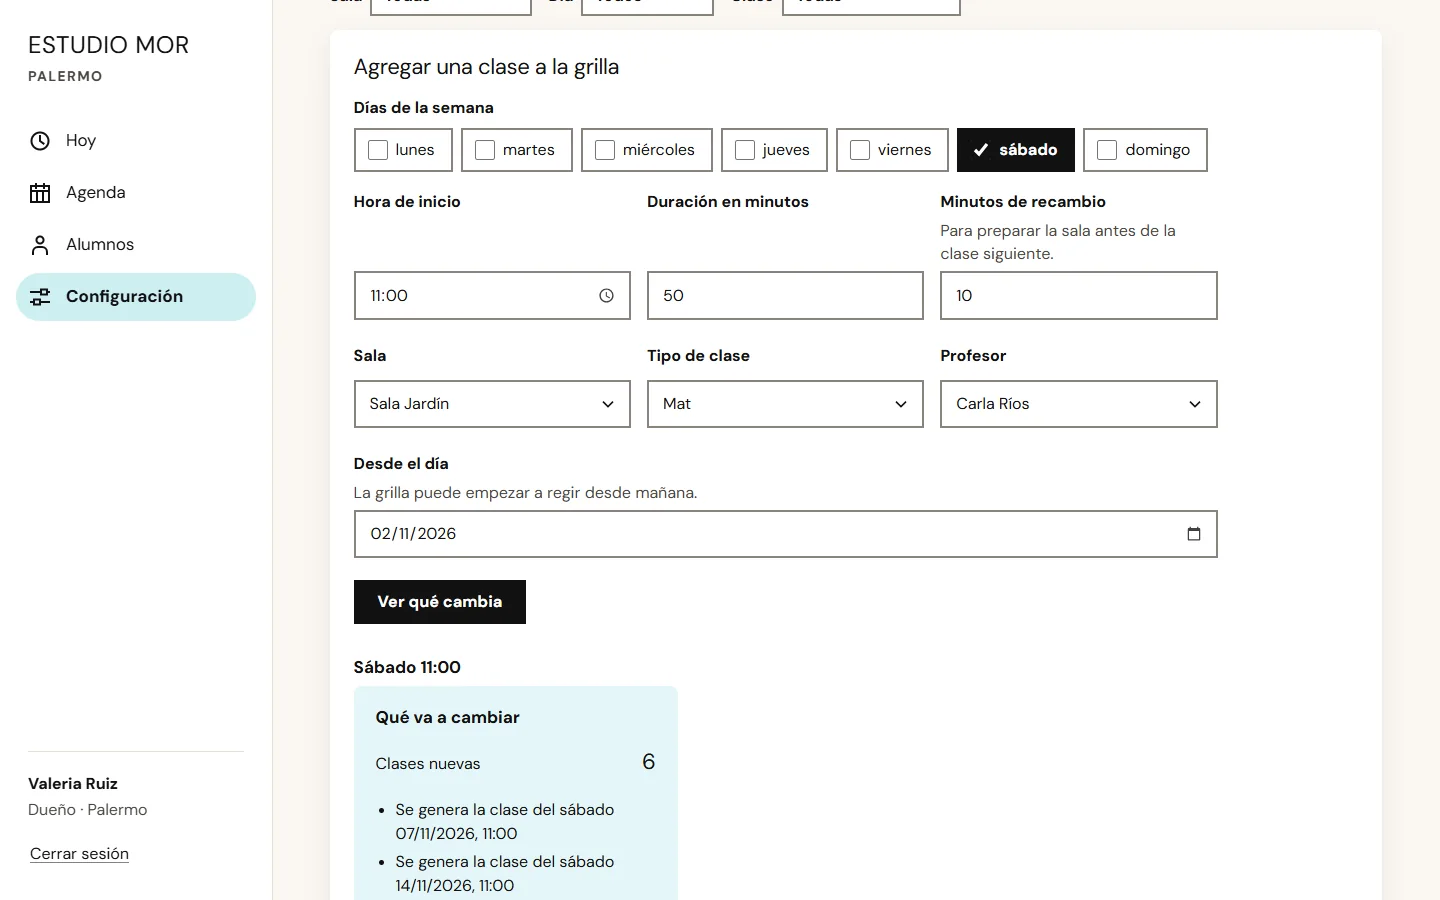Image resolution: width=1440 pixels, height=900 pixels.
Task: Open the date picker calendar icon
Action: [x=1193, y=534]
